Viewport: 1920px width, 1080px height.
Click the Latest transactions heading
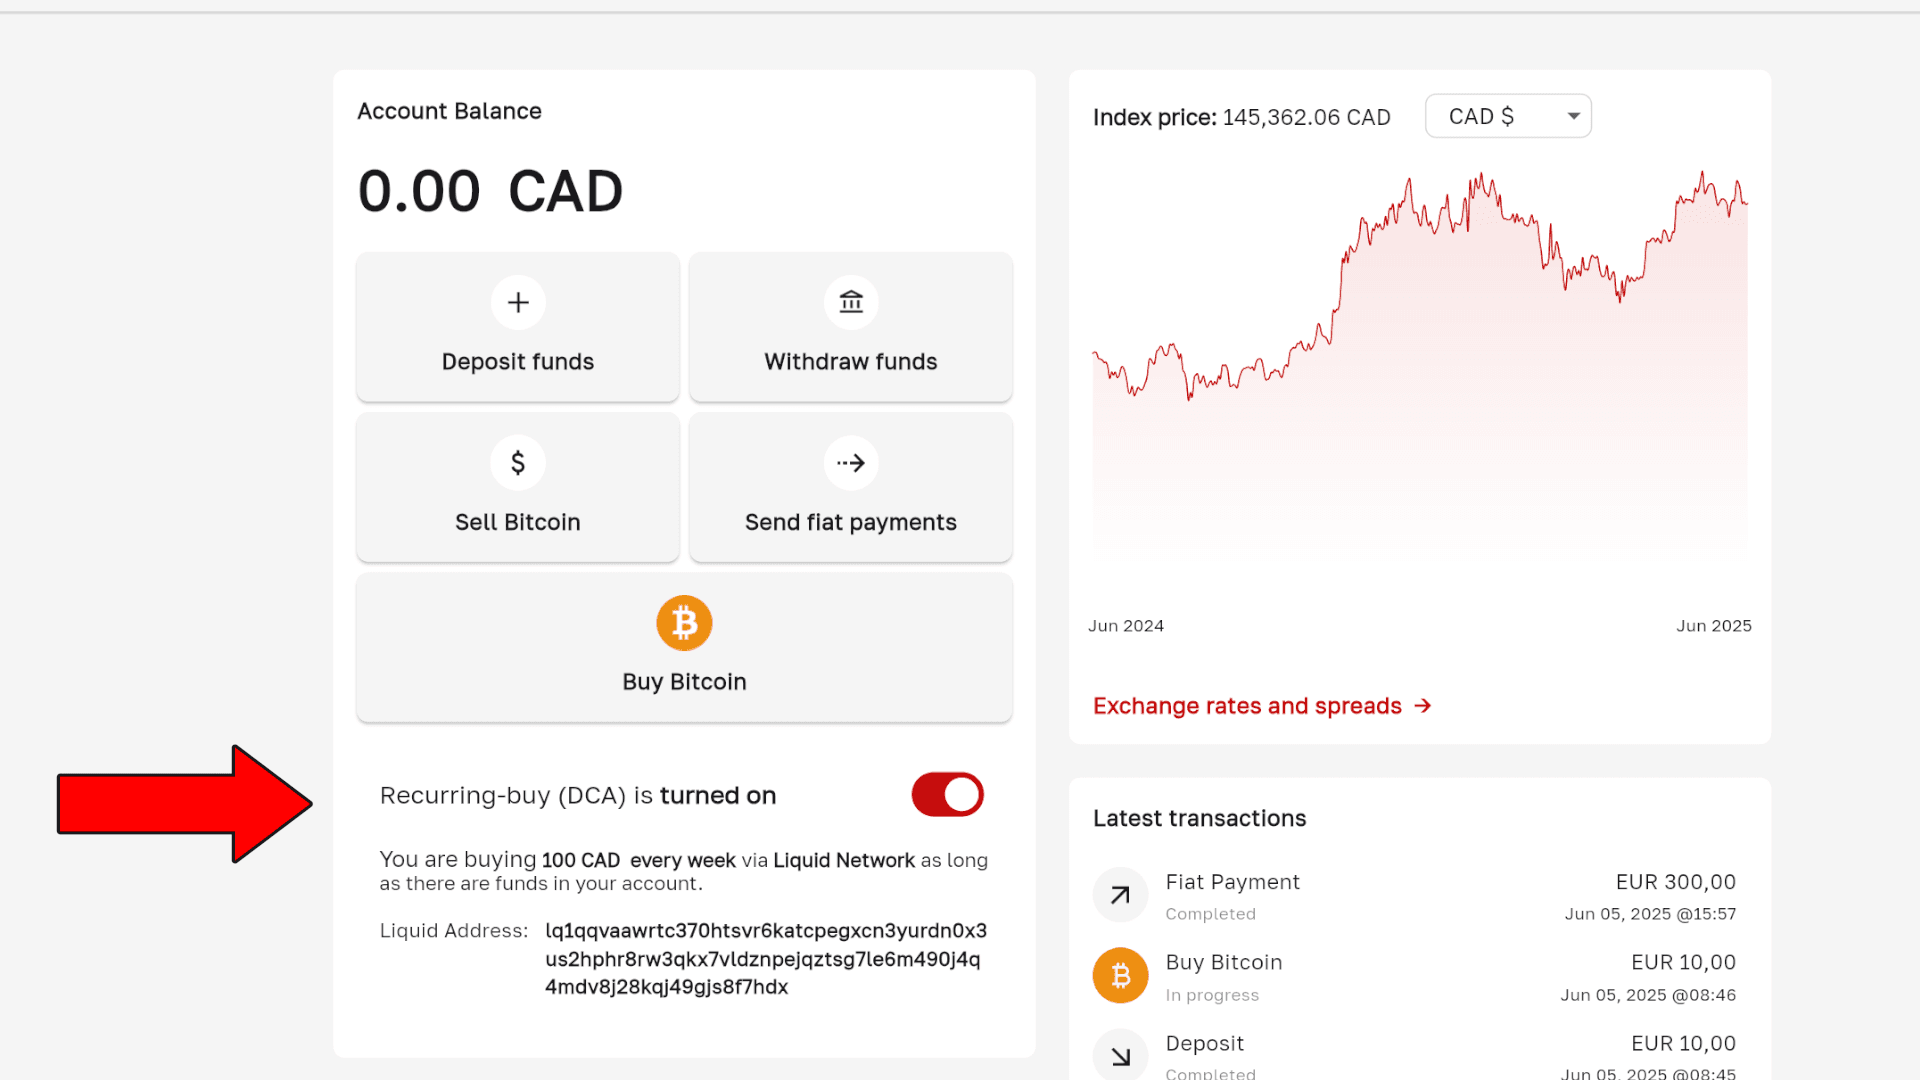click(1199, 818)
